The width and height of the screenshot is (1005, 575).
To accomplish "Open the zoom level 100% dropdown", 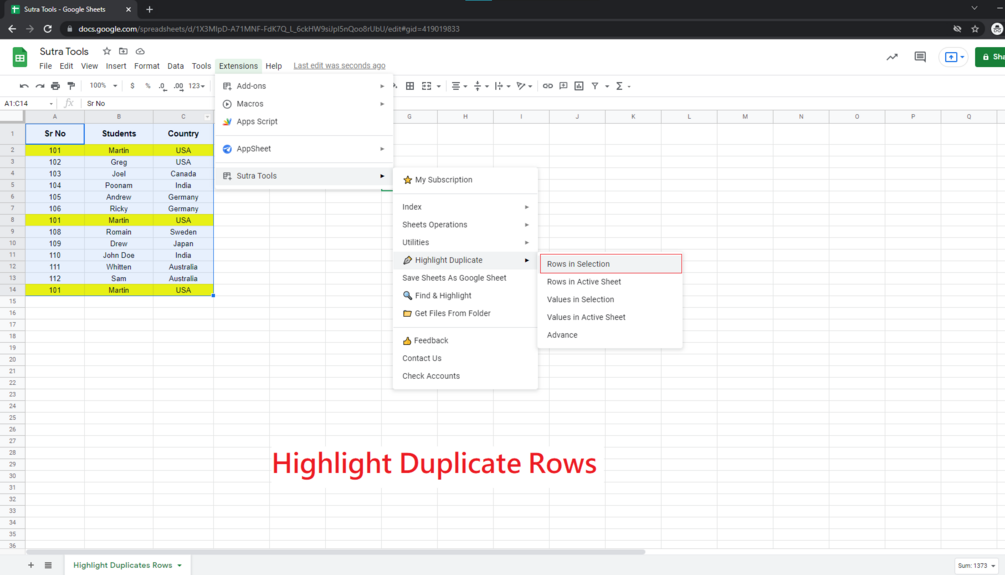I will tap(103, 85).
